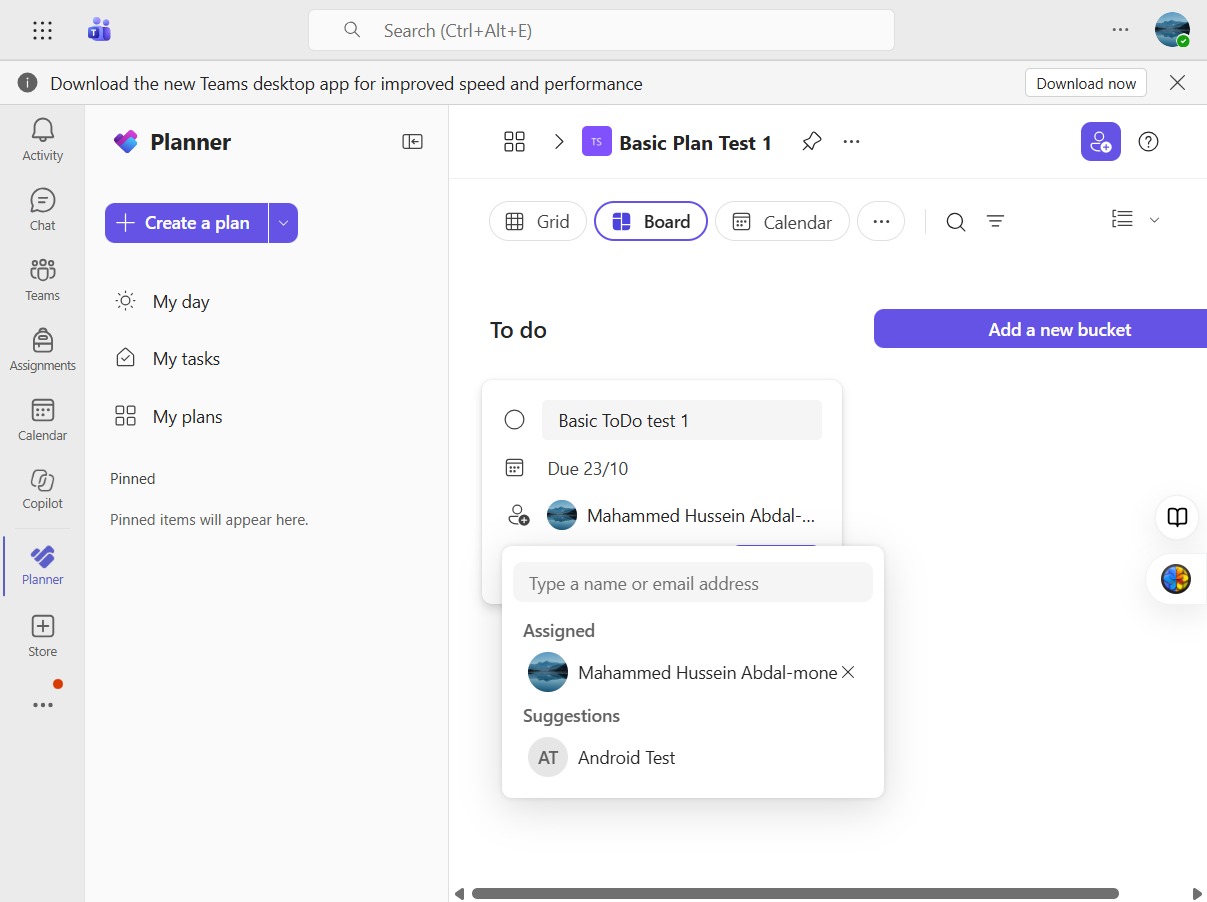Open the Store apps icon
1207x902 pixels.
coord(42,636)
